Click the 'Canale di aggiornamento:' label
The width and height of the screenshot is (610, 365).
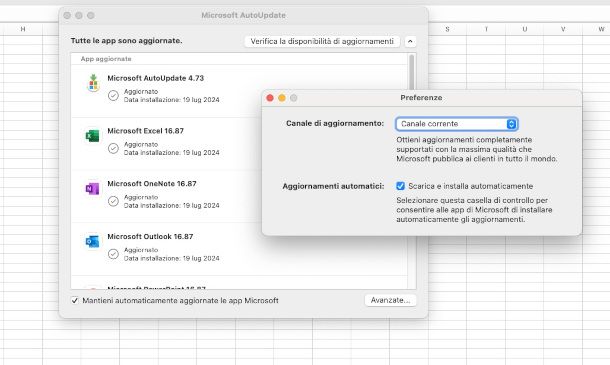335,123
